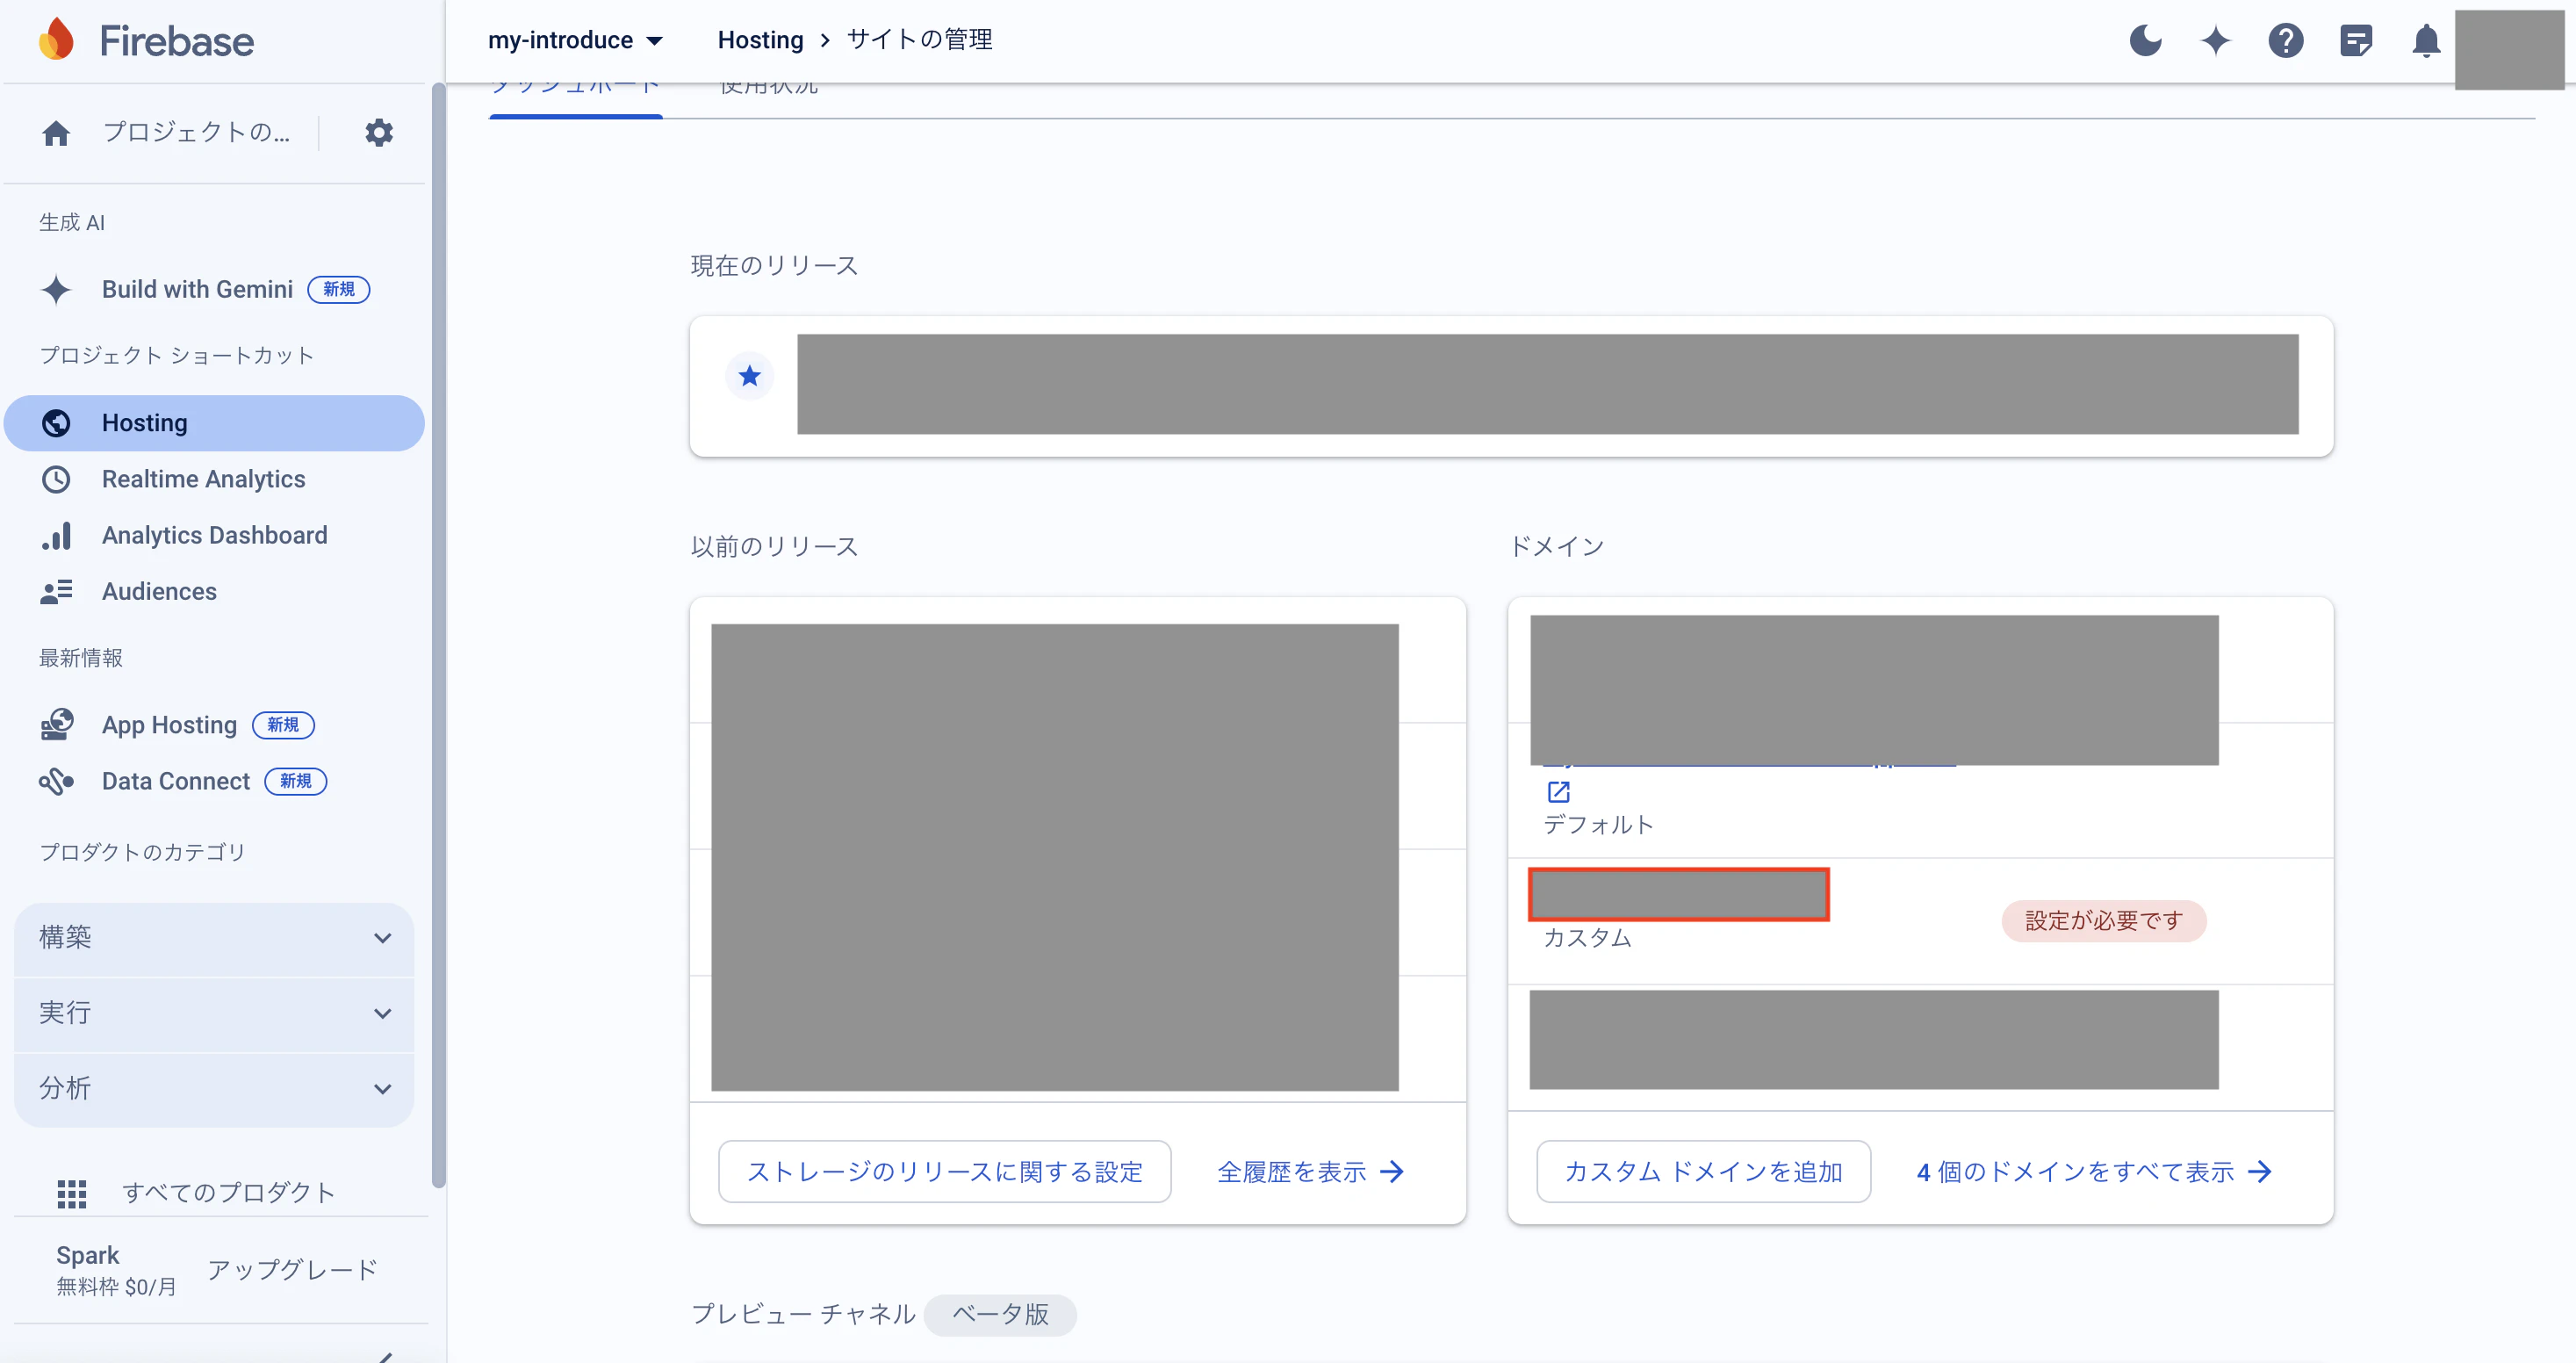Image resolution: width=2576 pixels, height=1363 pixels.
Task: Open Gemini sparkle icon in top bar
Action: (x=2215, y=41)
